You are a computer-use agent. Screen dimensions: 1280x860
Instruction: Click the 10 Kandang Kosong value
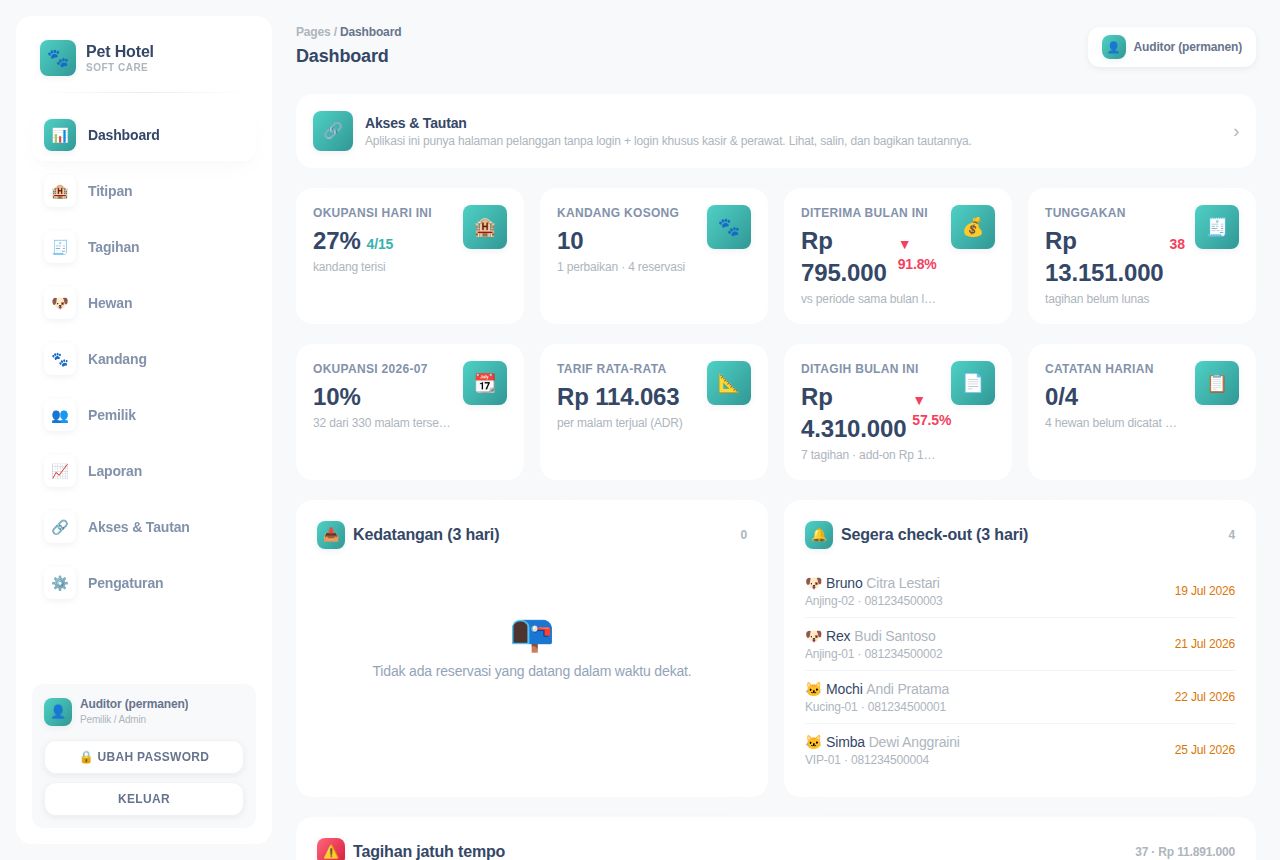(x=570, y=241)
